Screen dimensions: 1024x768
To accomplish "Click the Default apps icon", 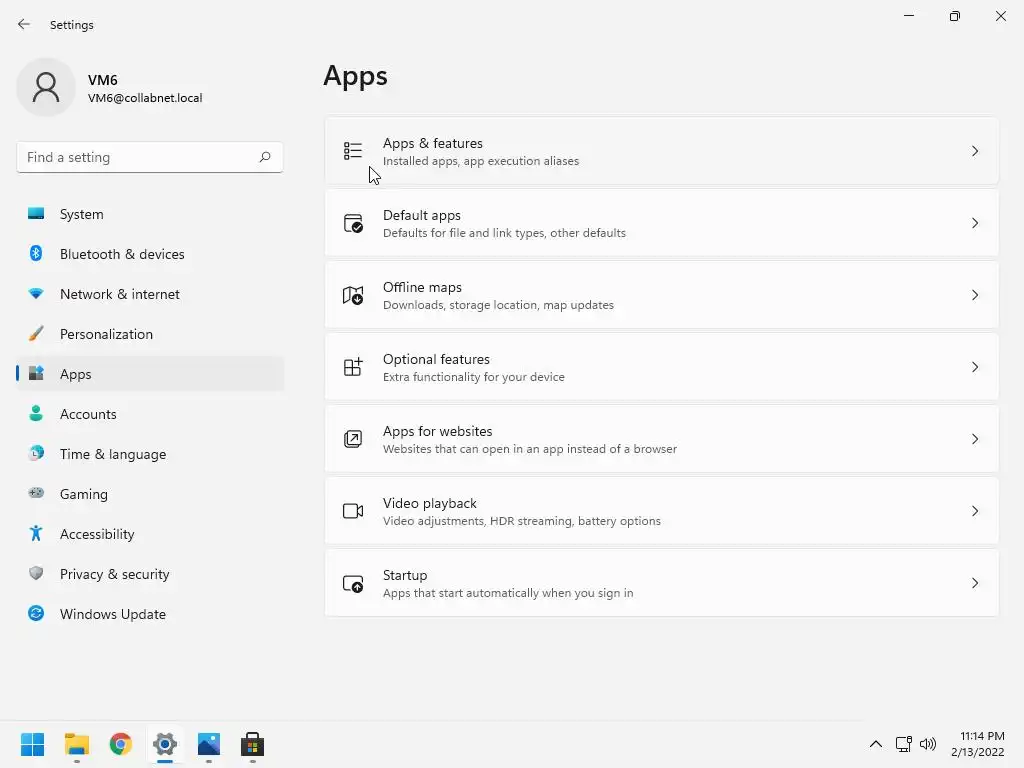I will click(x=353, y=223).
